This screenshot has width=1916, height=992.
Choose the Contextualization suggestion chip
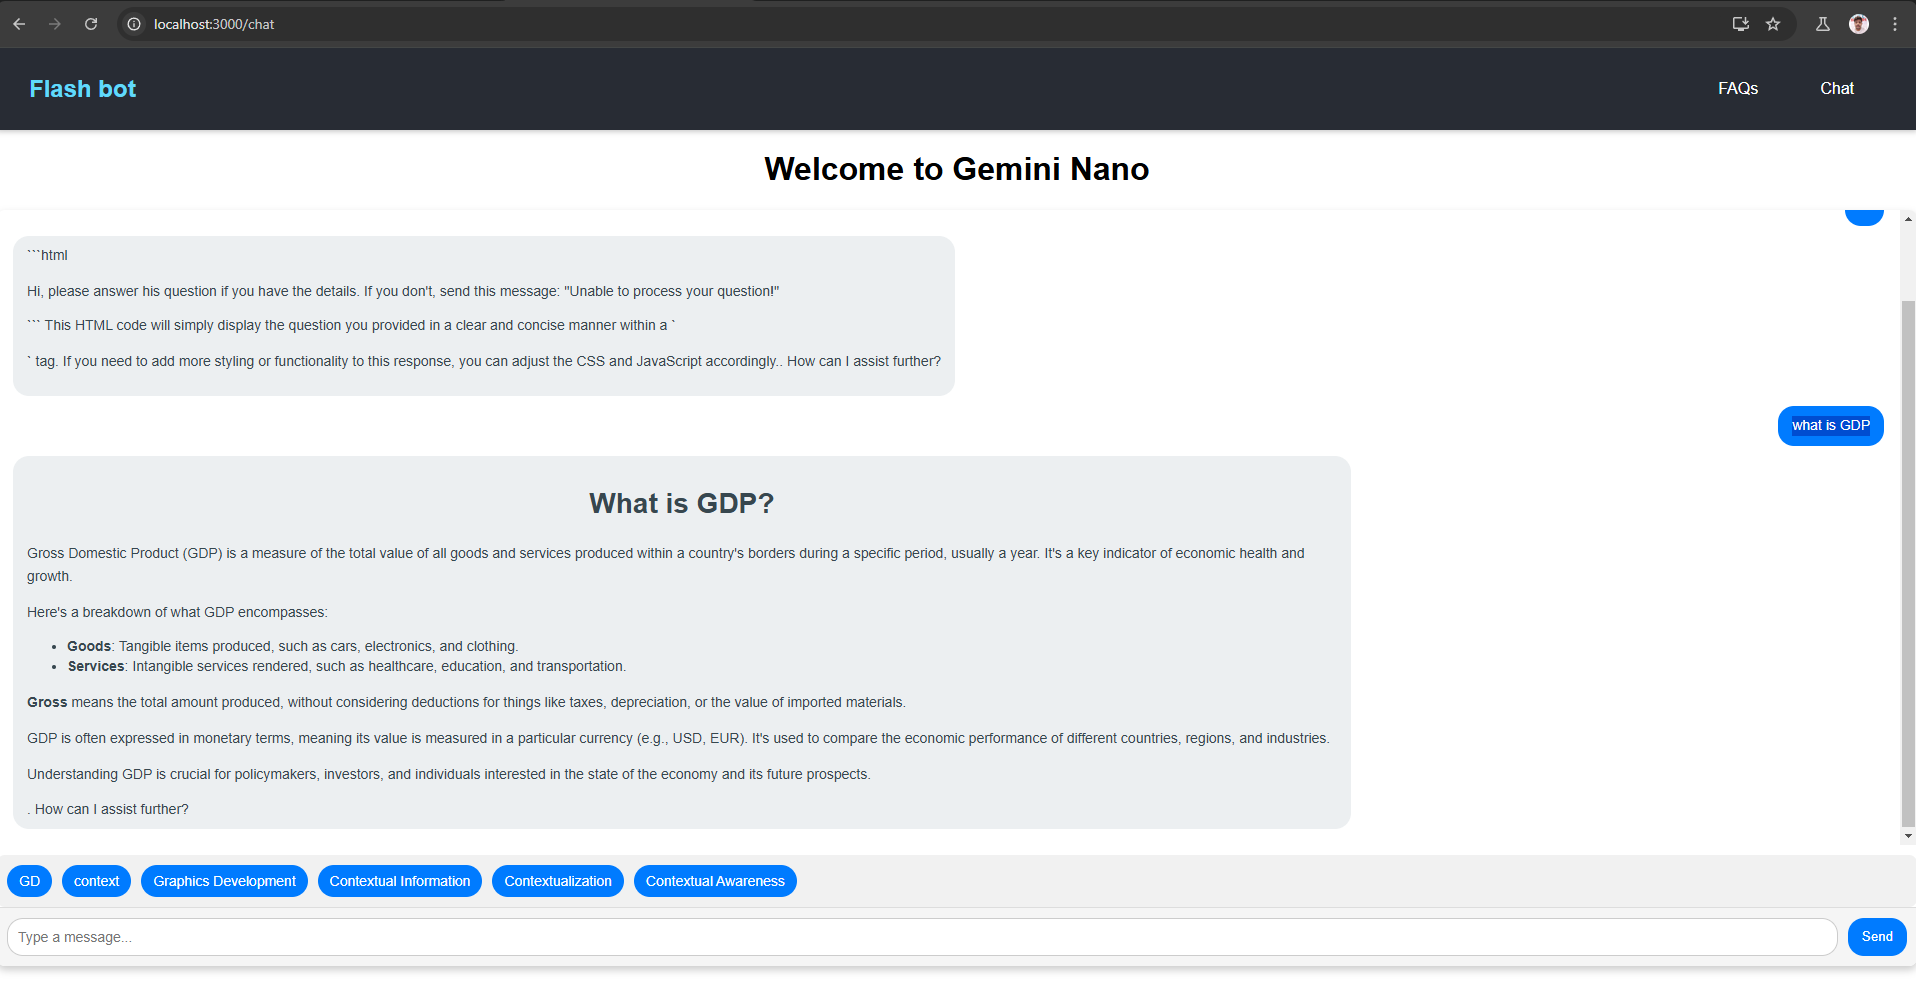coord(558,881)
